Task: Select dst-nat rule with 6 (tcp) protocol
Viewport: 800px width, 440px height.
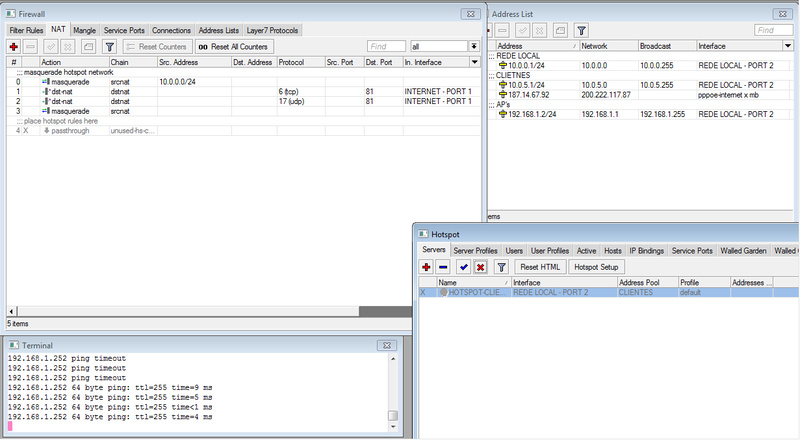Action: (x=243, y=91)
